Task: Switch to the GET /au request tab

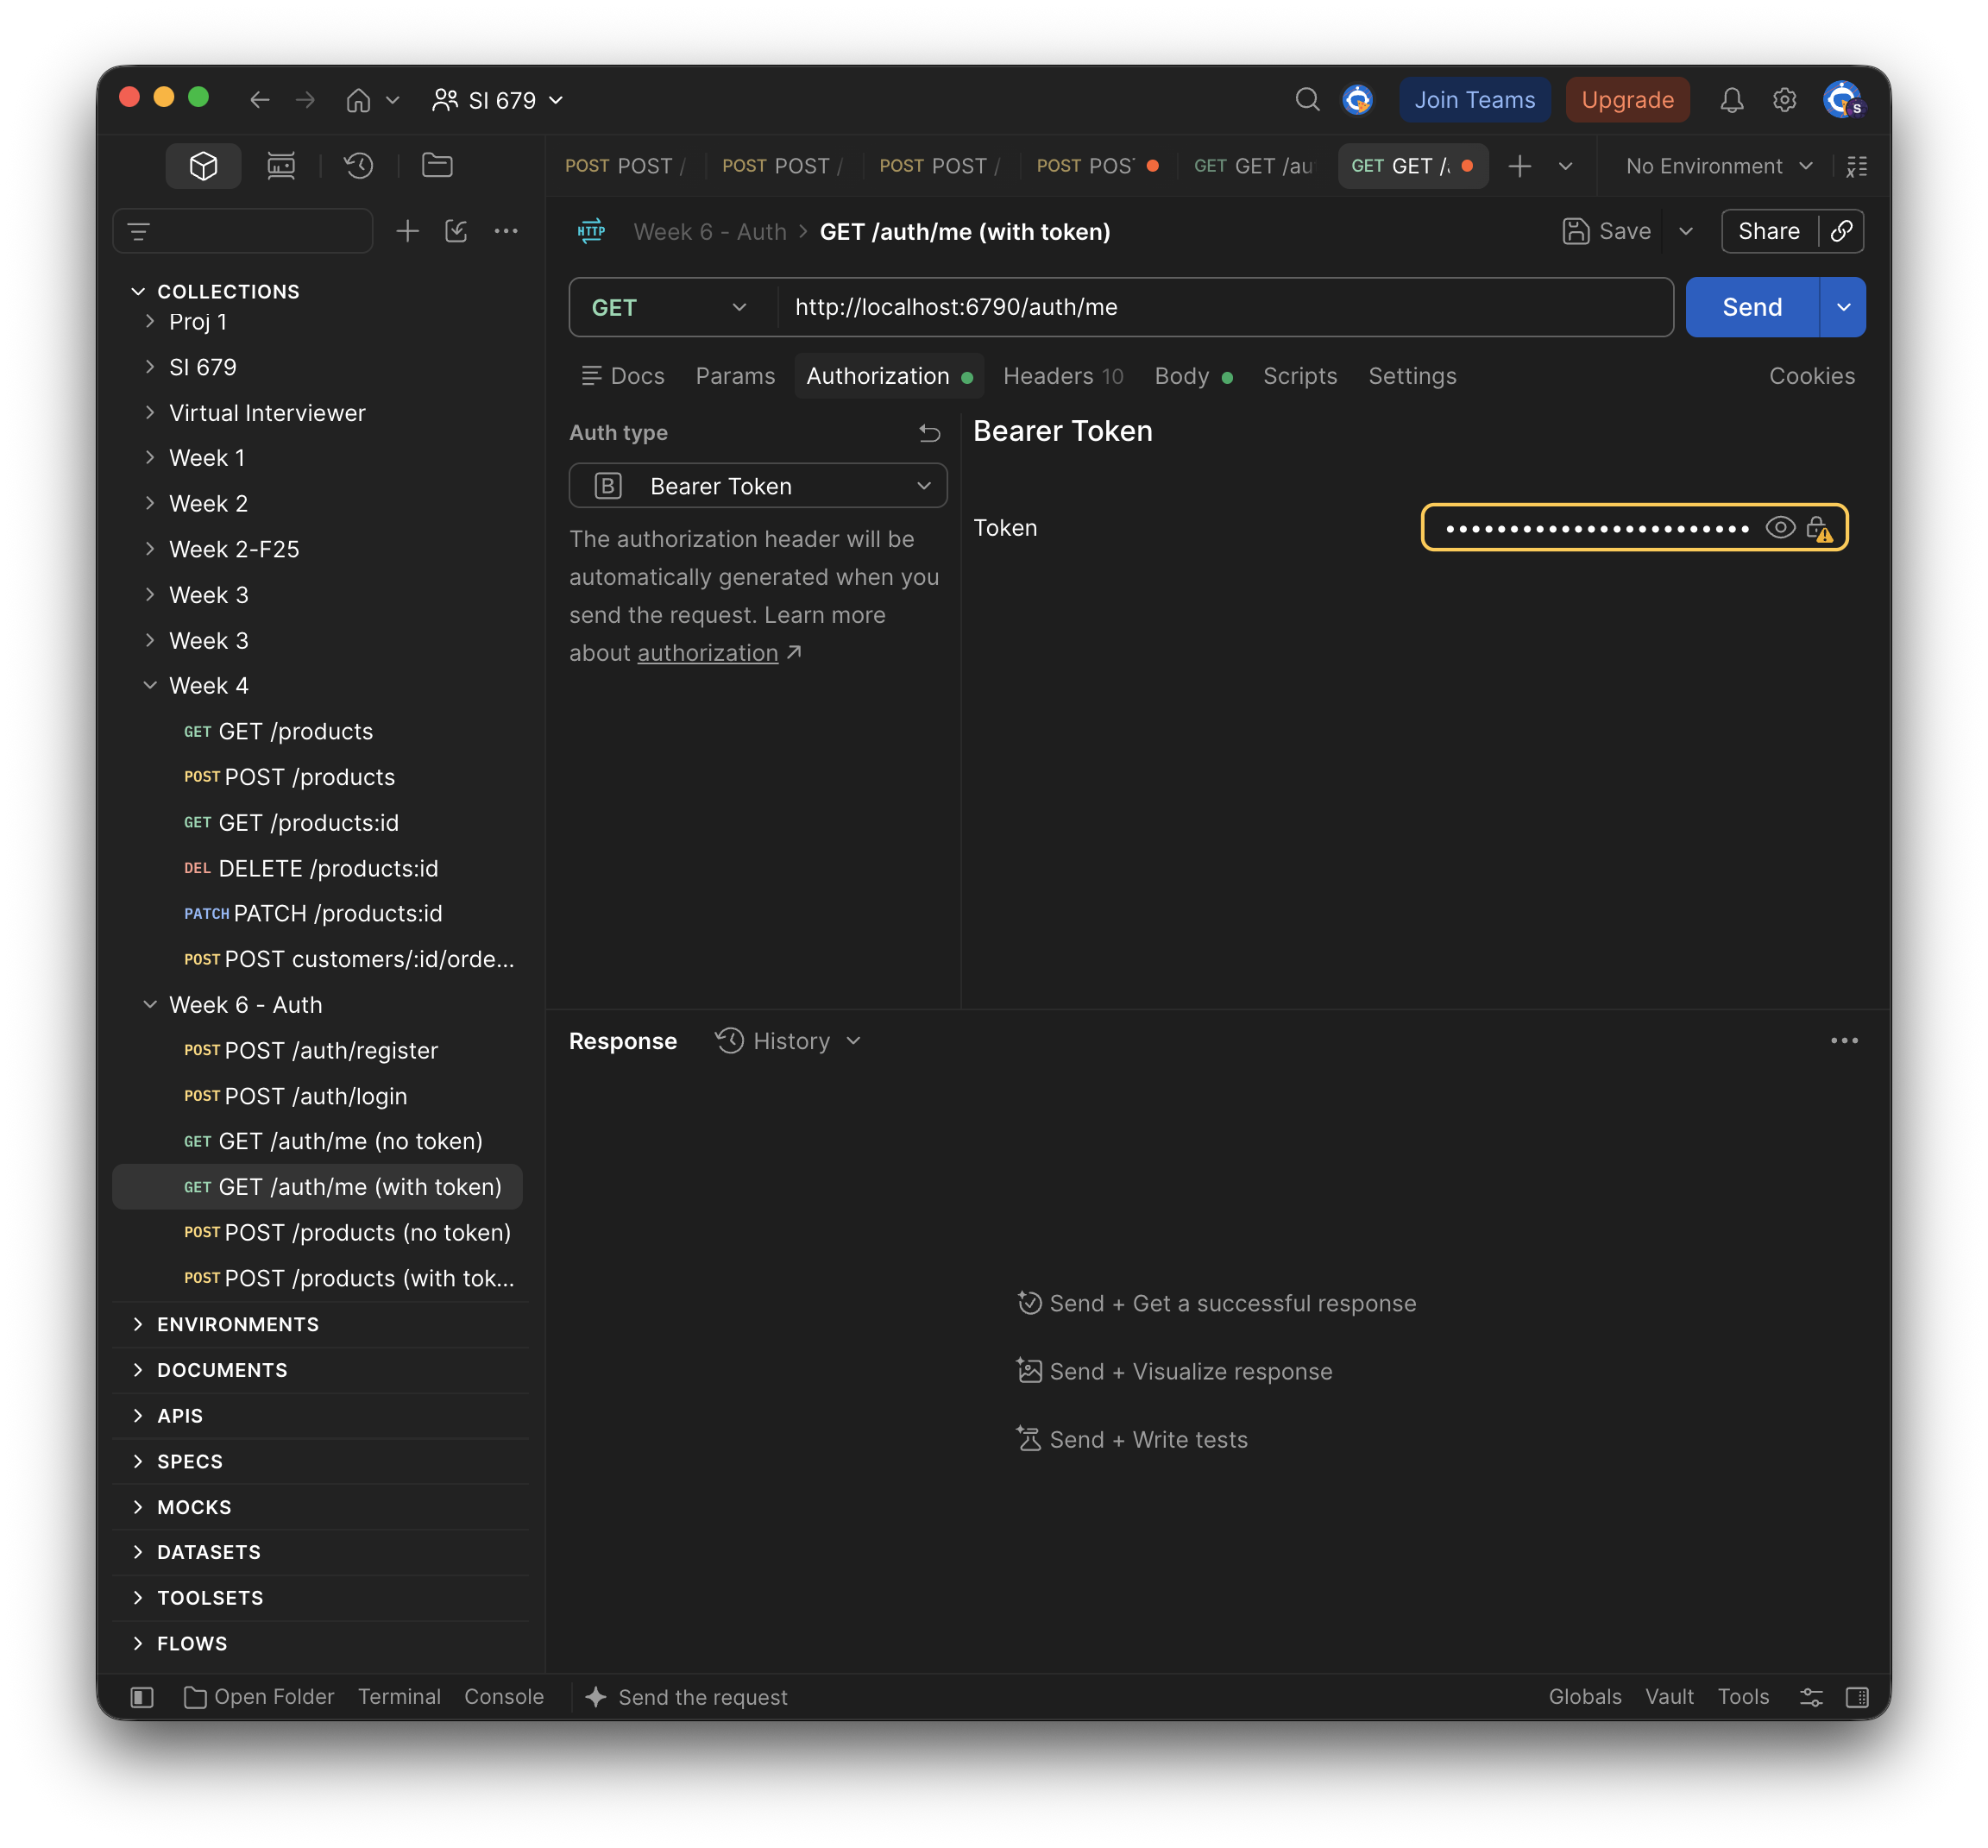Action: point(1253,166)
